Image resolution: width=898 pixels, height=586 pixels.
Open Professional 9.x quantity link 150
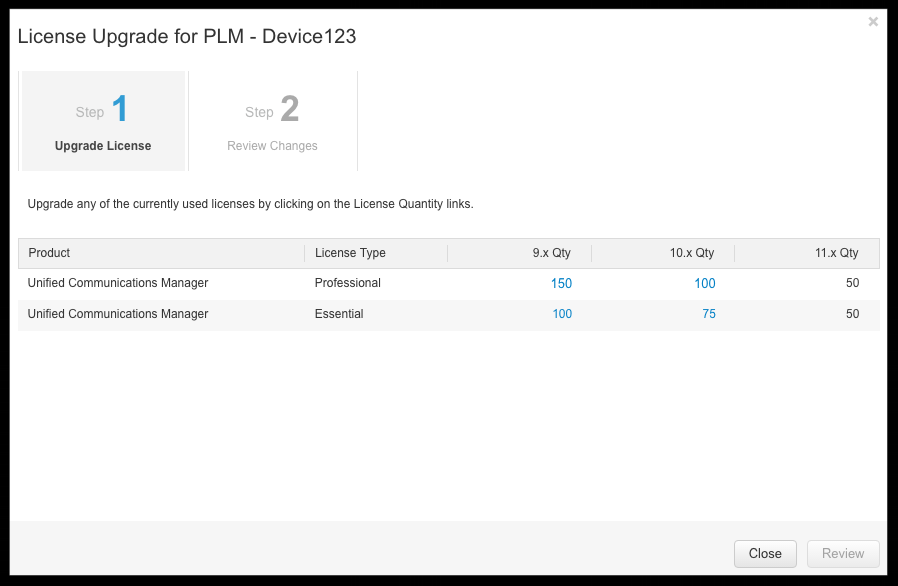[x=561, y=284]
